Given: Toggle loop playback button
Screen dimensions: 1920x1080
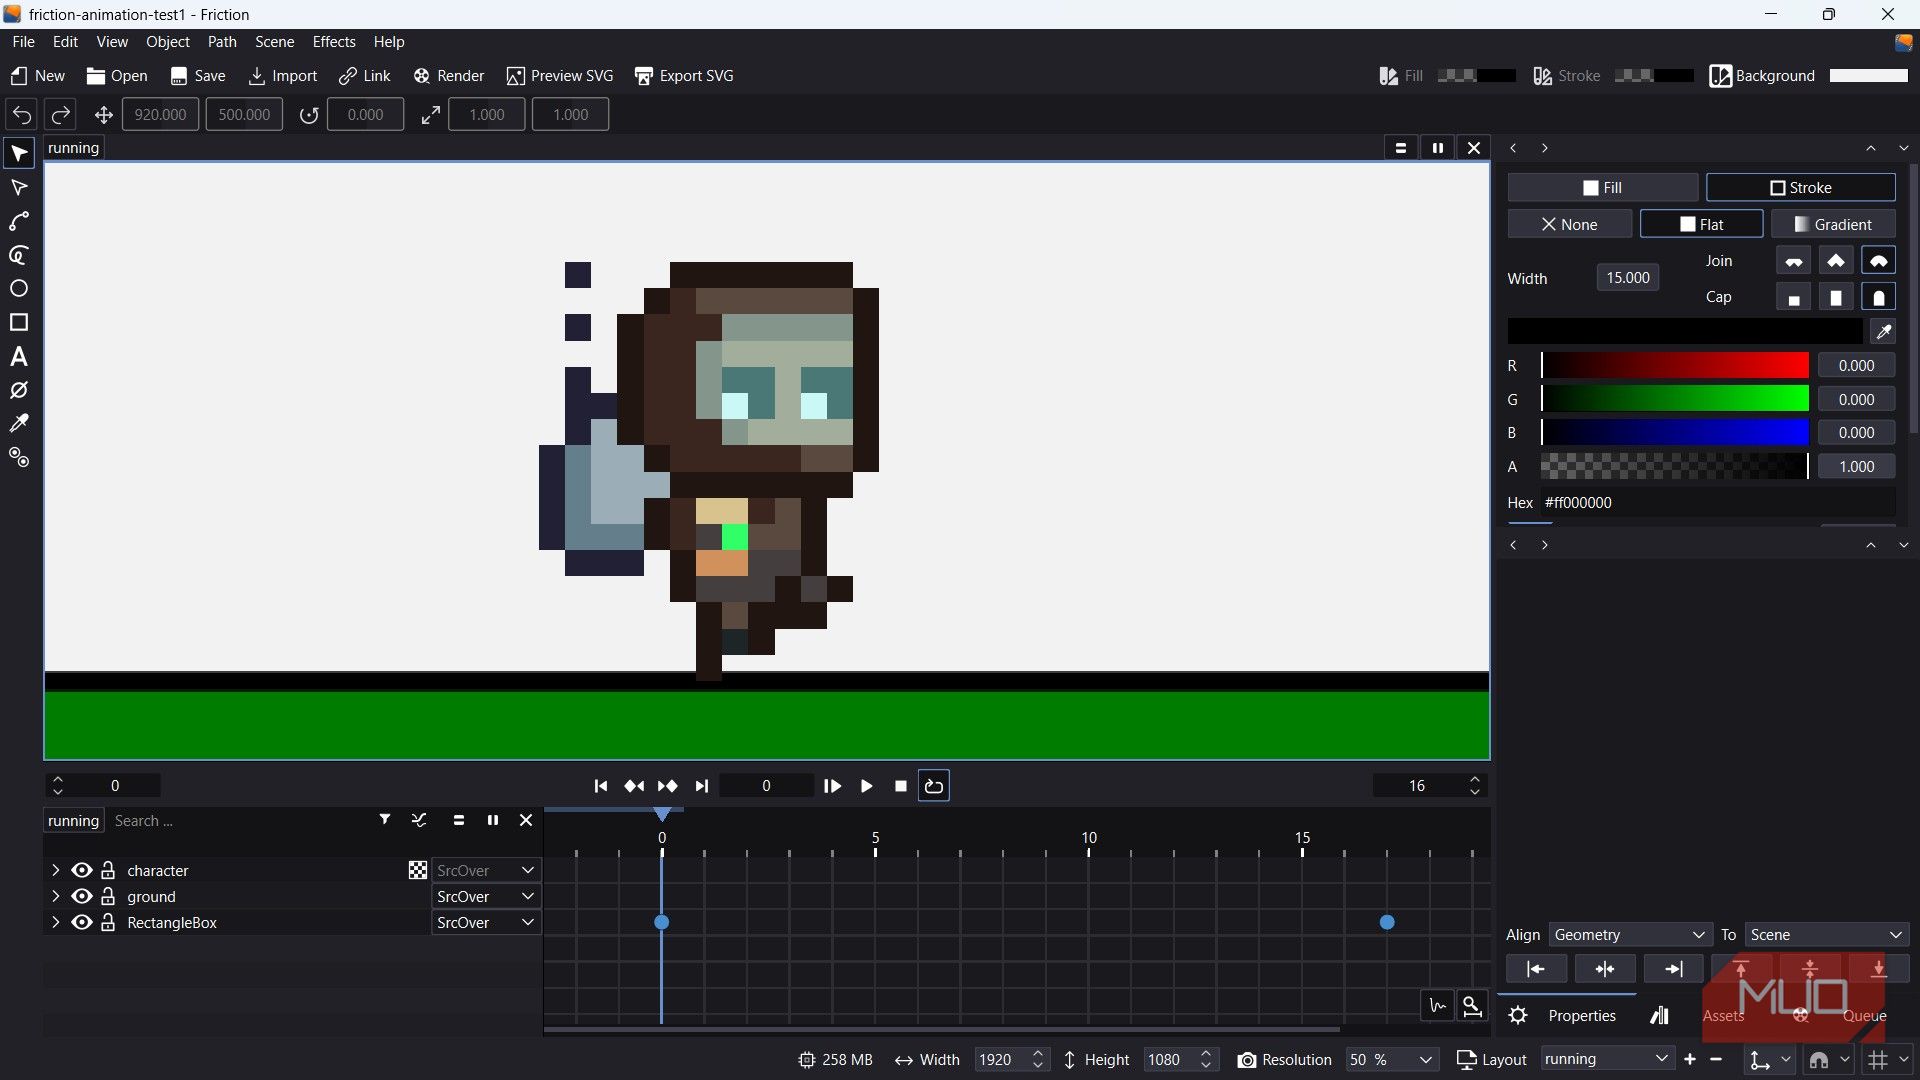Looking at the screenshot, I should 934,787.
